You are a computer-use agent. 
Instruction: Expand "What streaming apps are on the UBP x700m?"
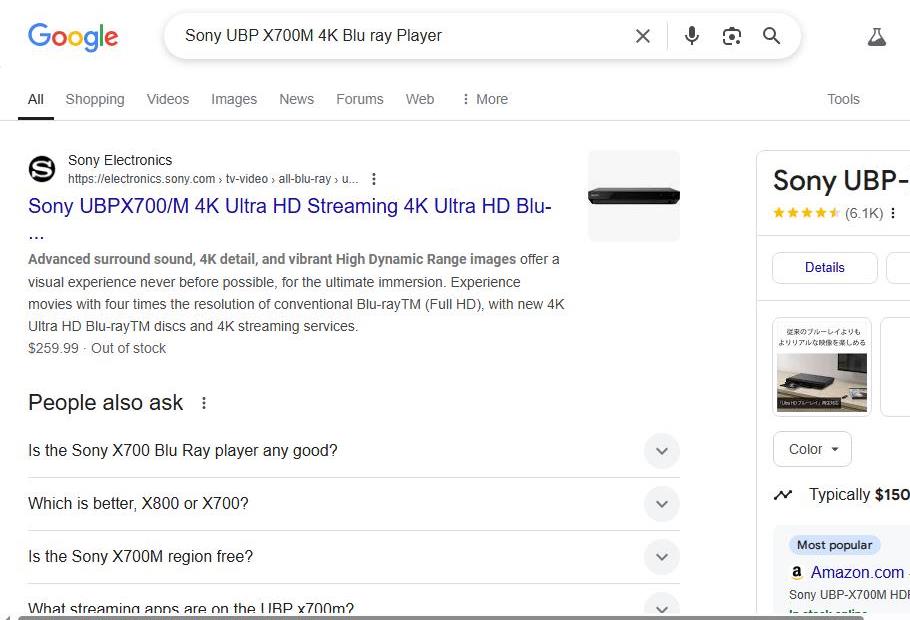(353, 605)
